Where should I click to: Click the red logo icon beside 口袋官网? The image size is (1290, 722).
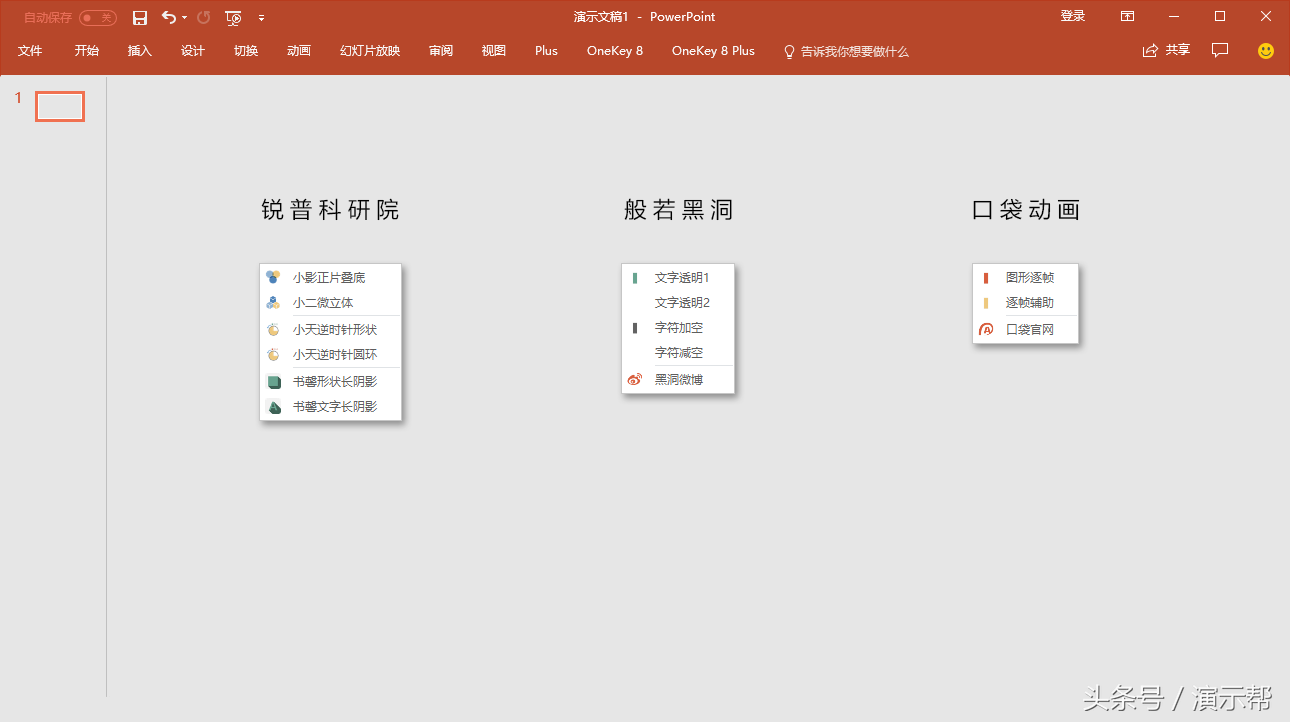click(986, 329)
